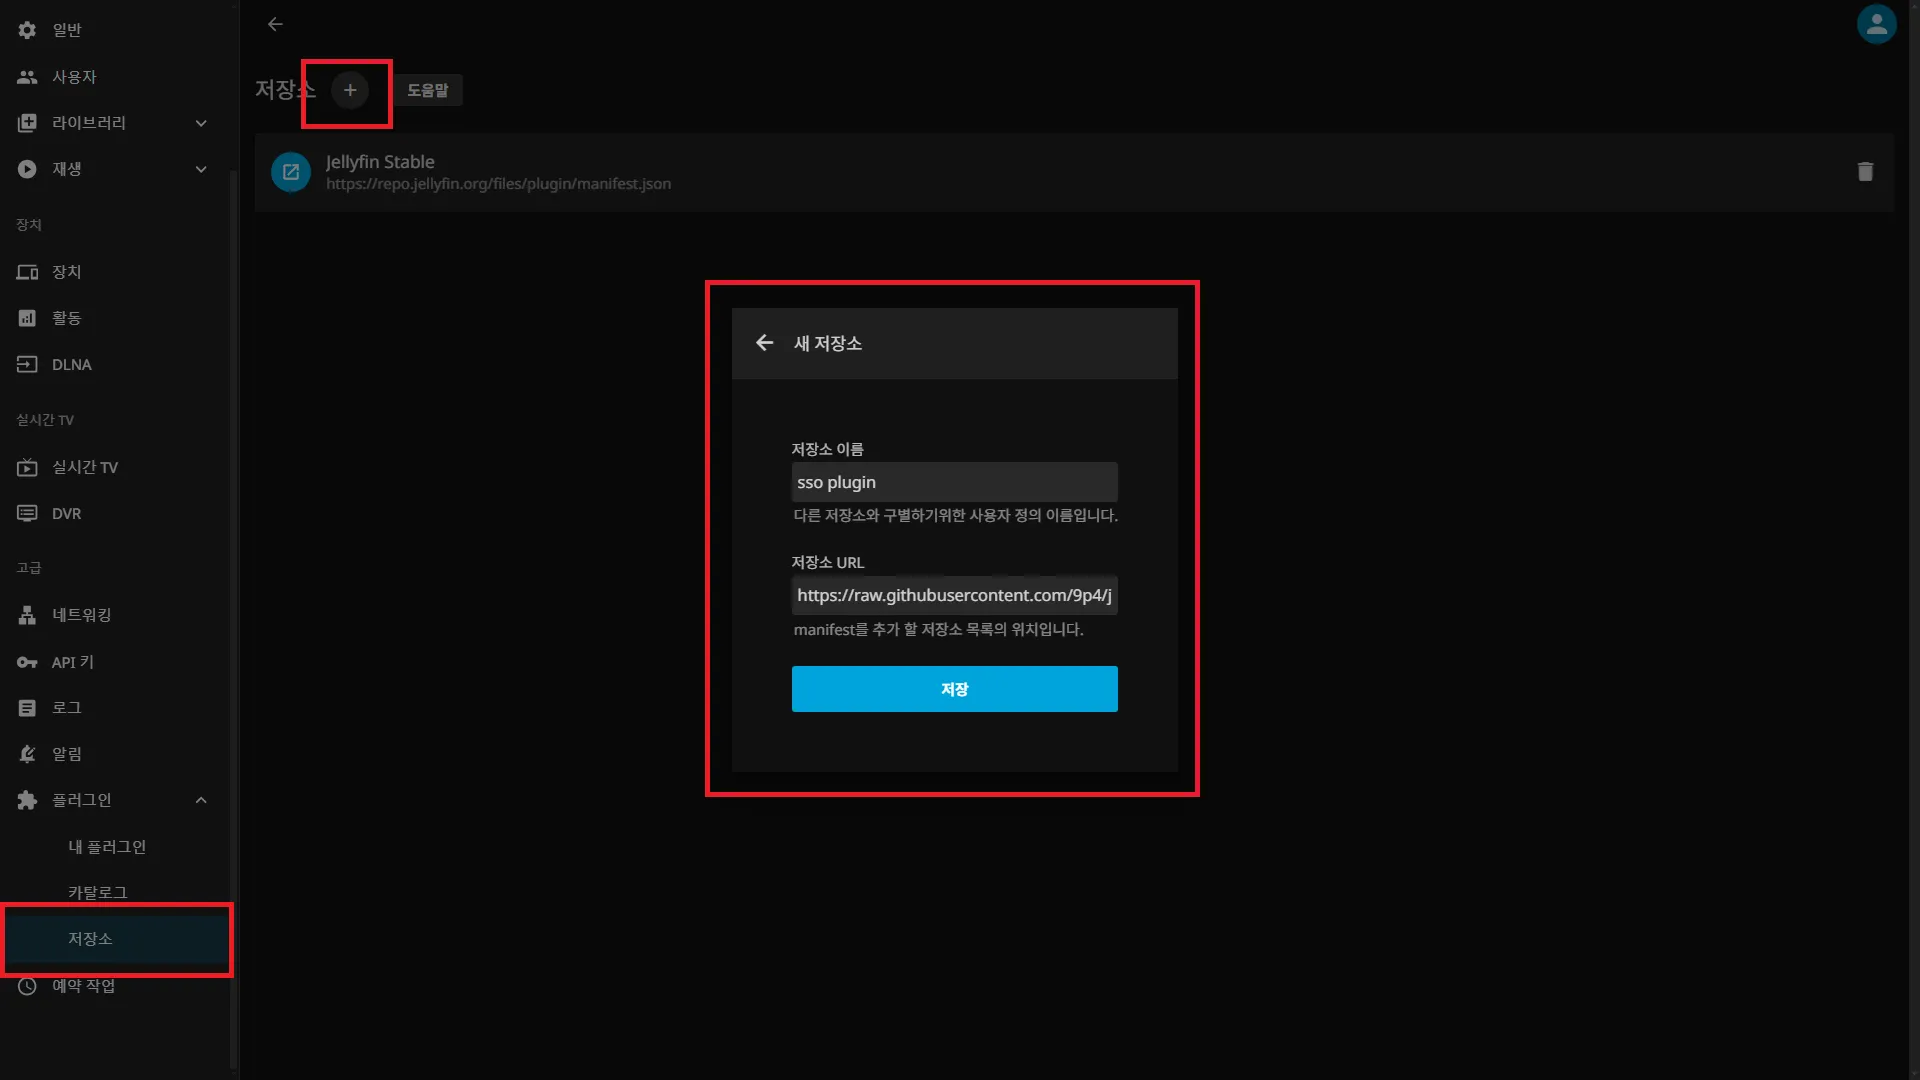Expand the 라이브러리 chevron
This screenshot has width=1920, height=1080.
[201, 123]
